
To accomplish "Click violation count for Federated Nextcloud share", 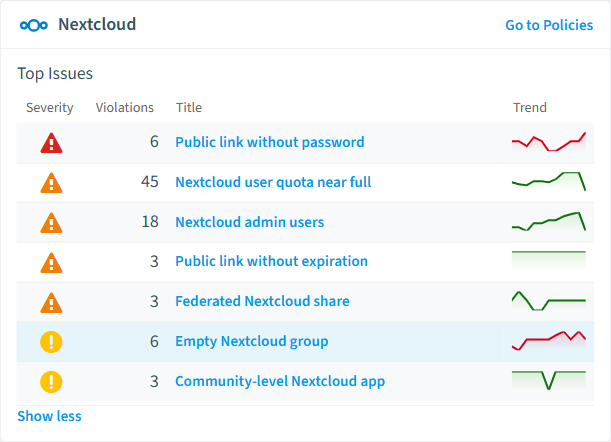I will pos(154,301).
